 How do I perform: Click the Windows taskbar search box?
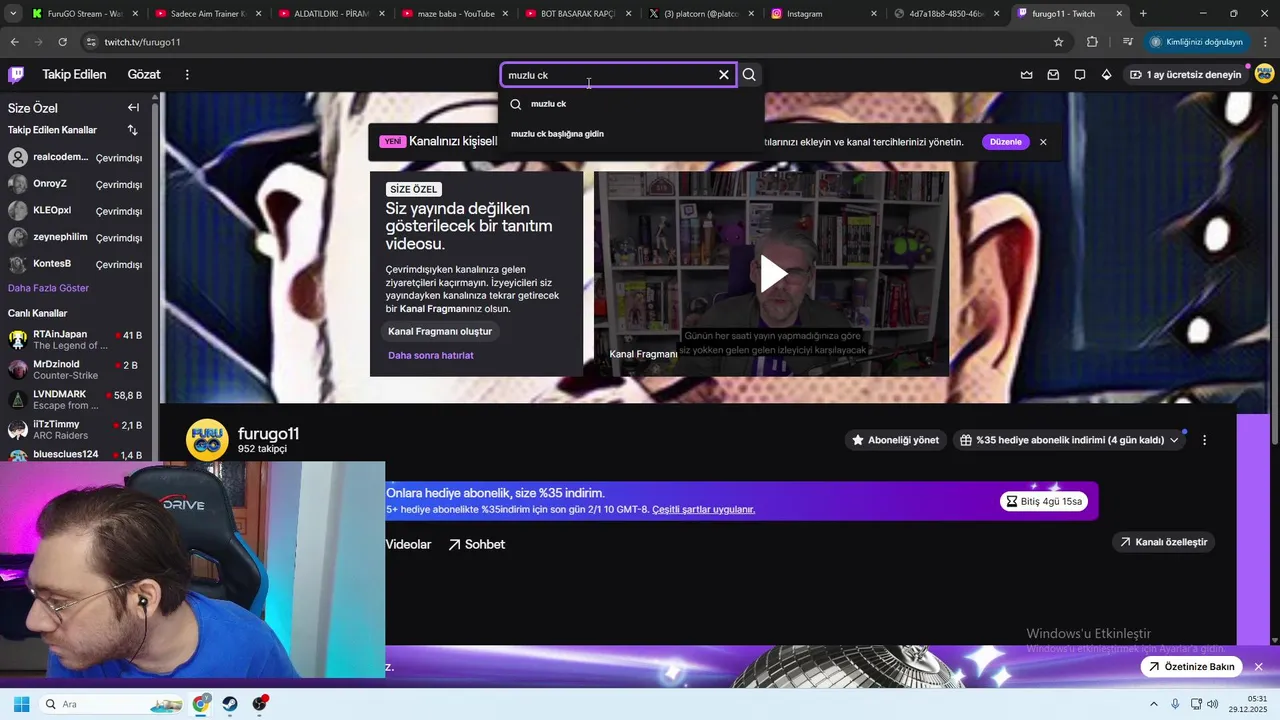pos(113,704)
